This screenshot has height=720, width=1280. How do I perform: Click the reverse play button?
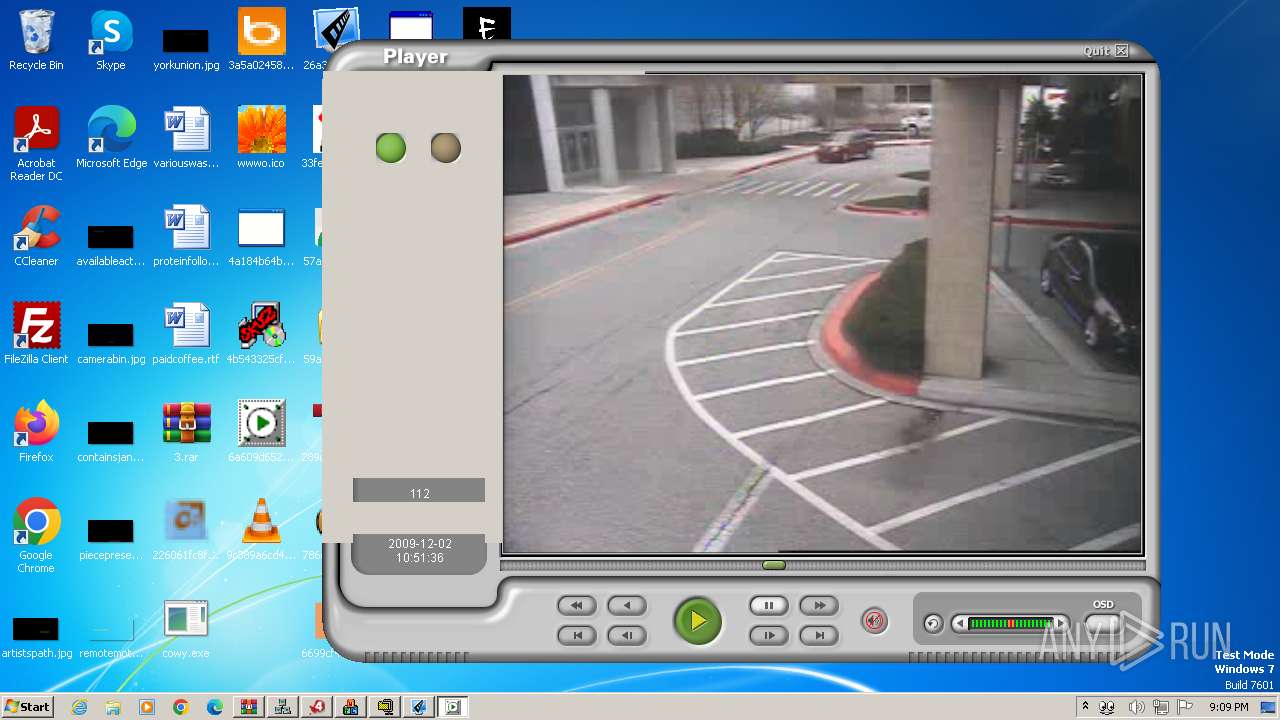pos(627,605)
